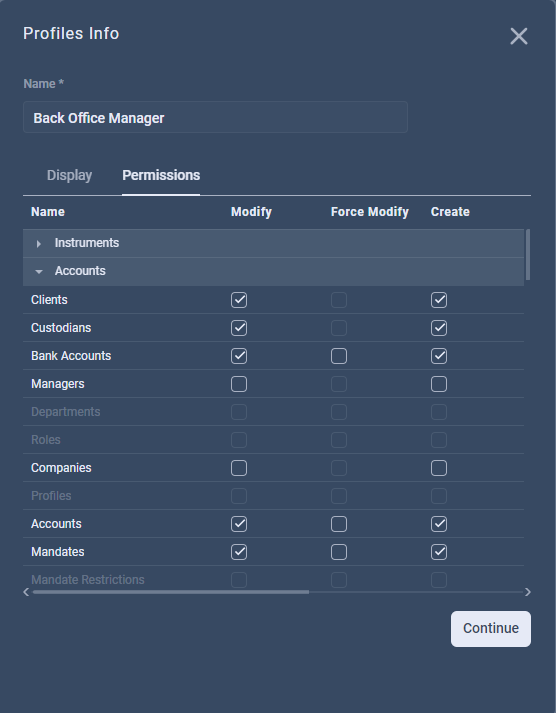
Task: Enable Force Modify for Bank Accounts
Action: [x=339, y=356]
